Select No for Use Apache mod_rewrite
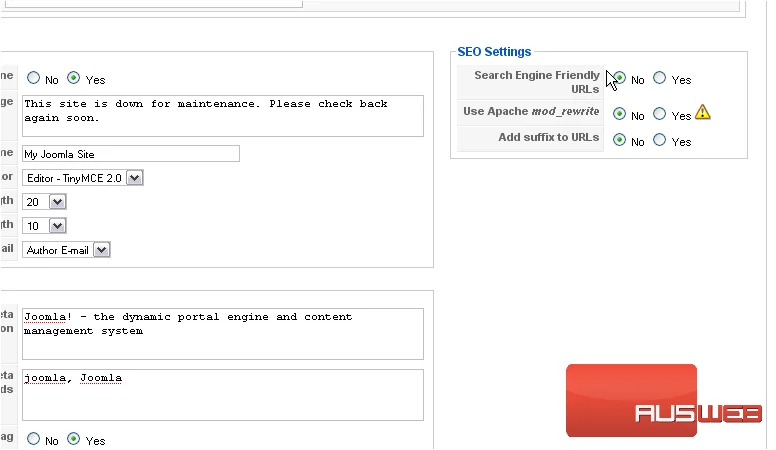The width and height of the screenshot is (776, 450). (x=619, y=114)
